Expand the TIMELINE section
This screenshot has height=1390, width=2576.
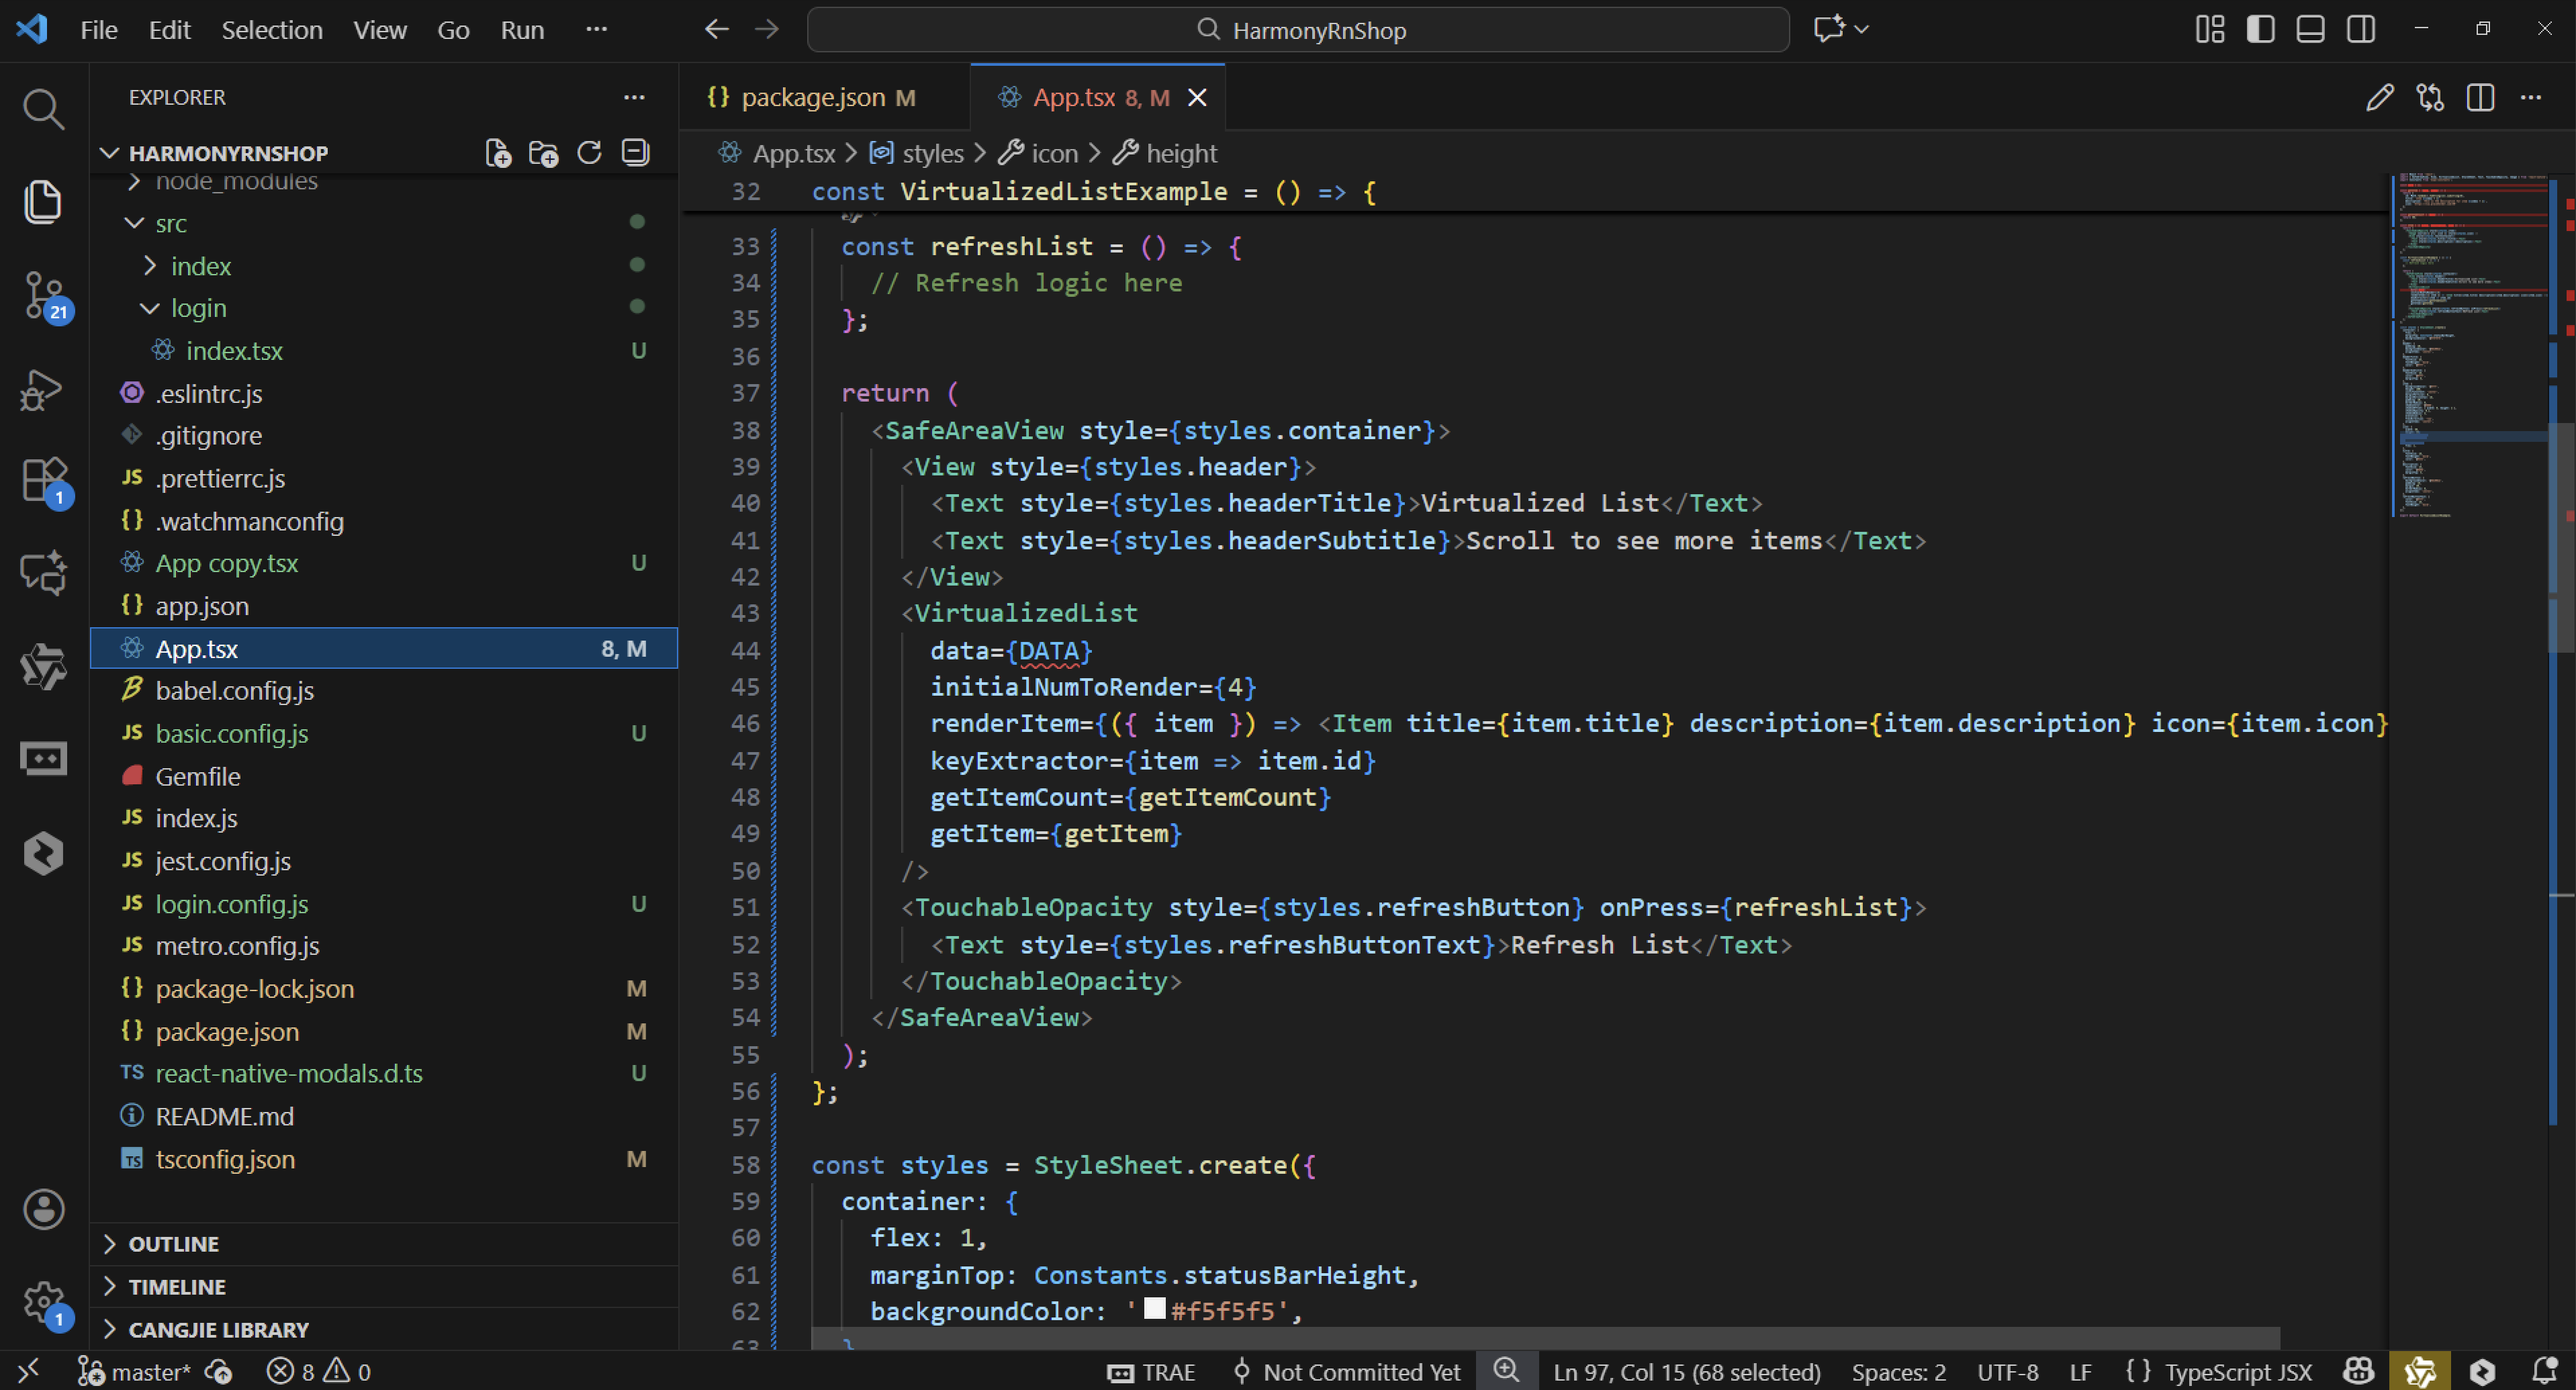(x=177, y=1287)
